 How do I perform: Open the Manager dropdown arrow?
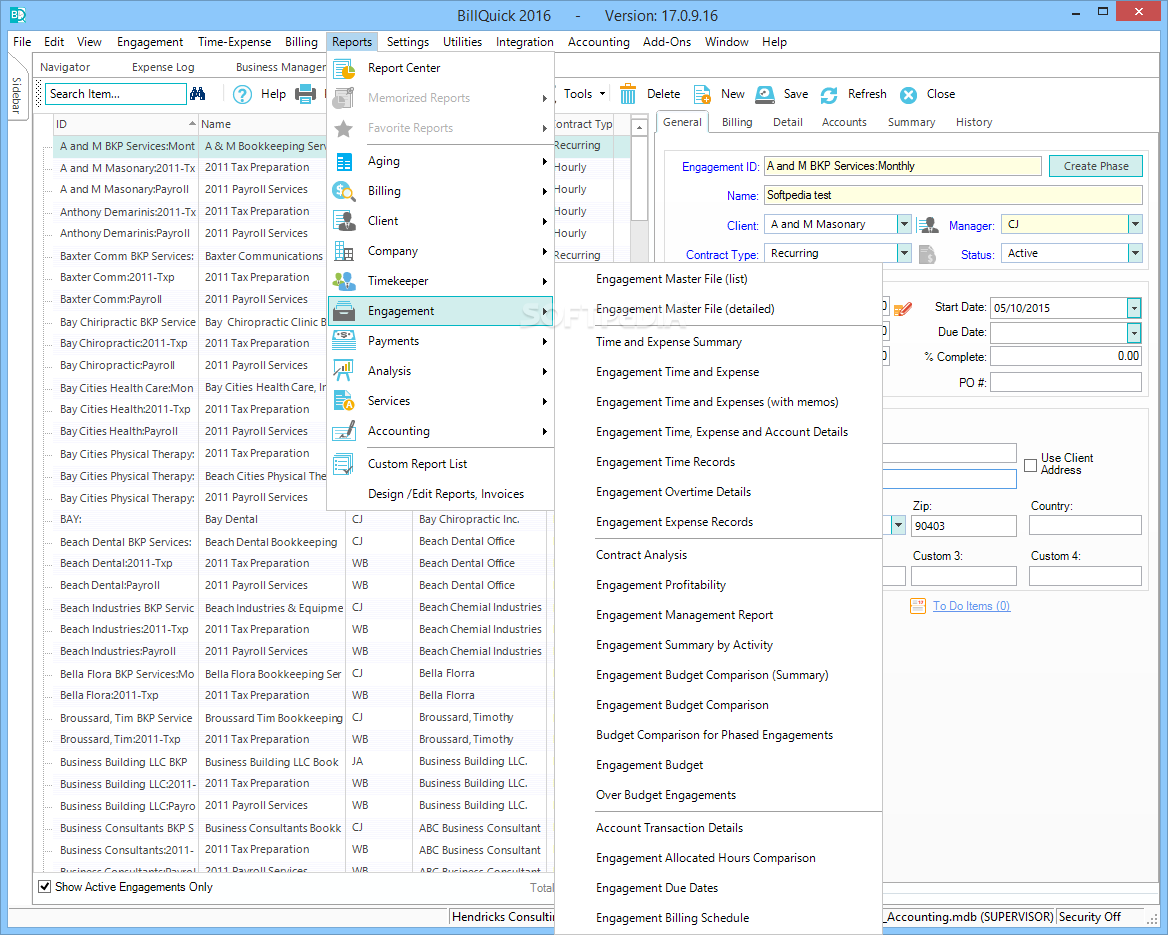tap(1135, 224)
